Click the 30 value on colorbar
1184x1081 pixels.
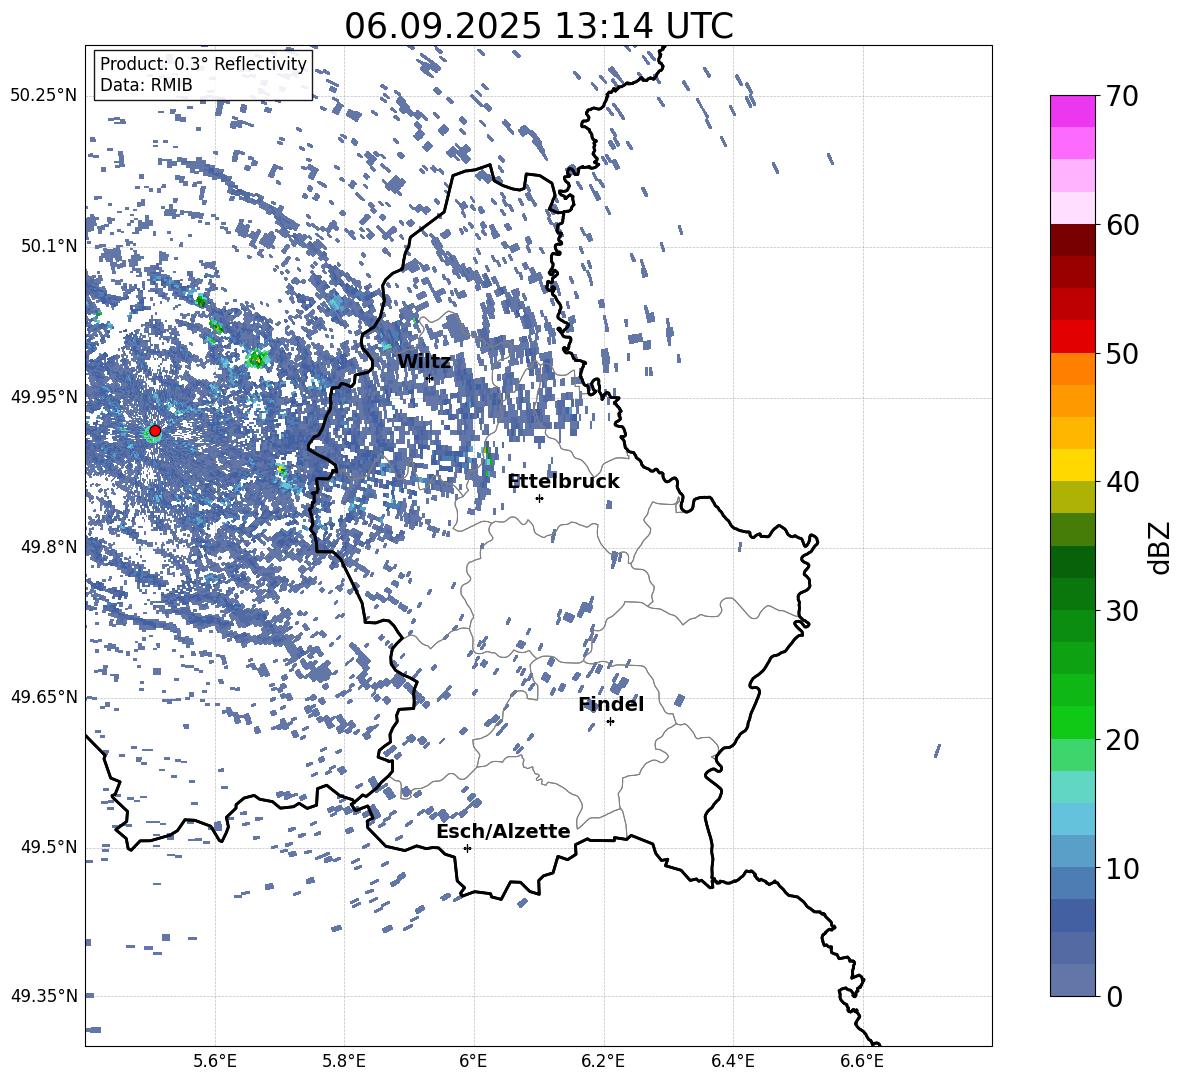[1123, 611]
